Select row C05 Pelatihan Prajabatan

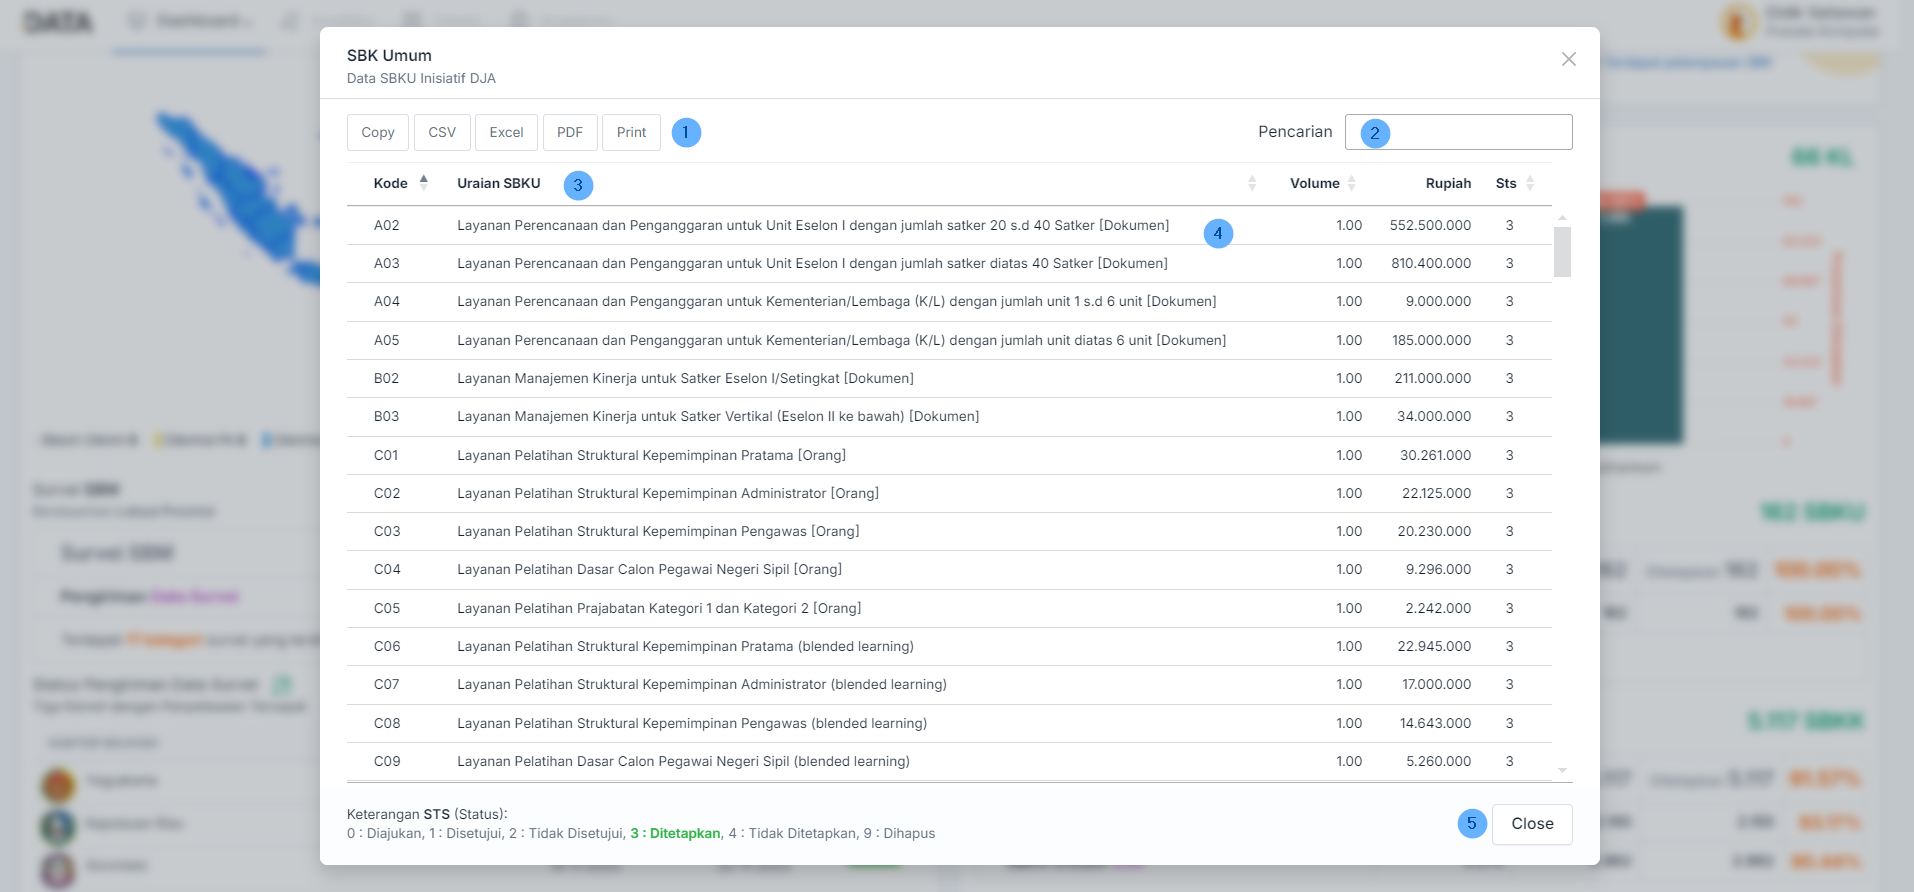pos(659,608)
